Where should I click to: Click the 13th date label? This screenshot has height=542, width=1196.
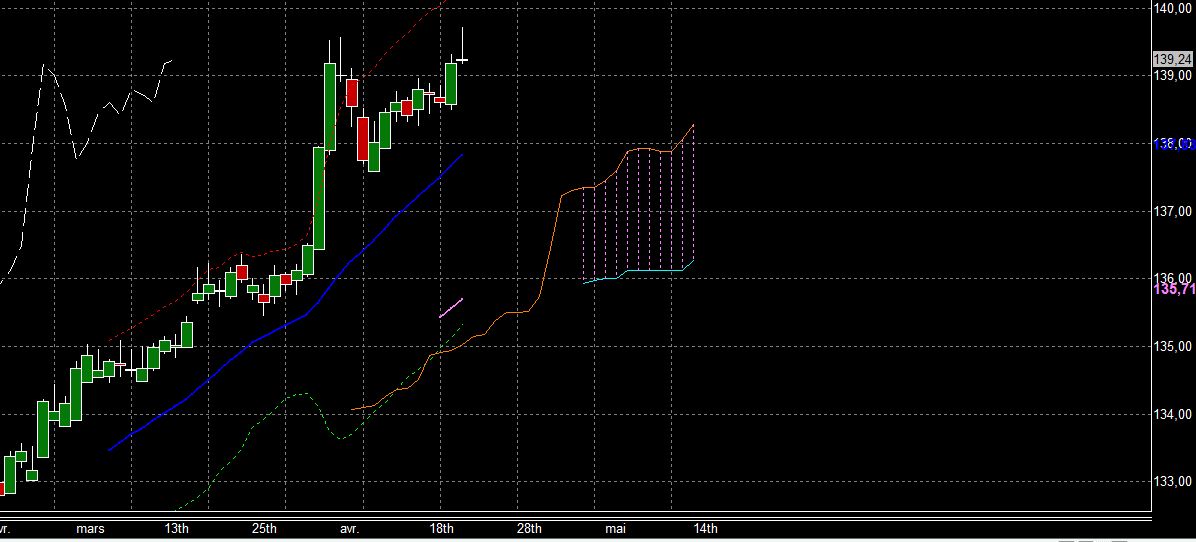click(x=176, y=528)
